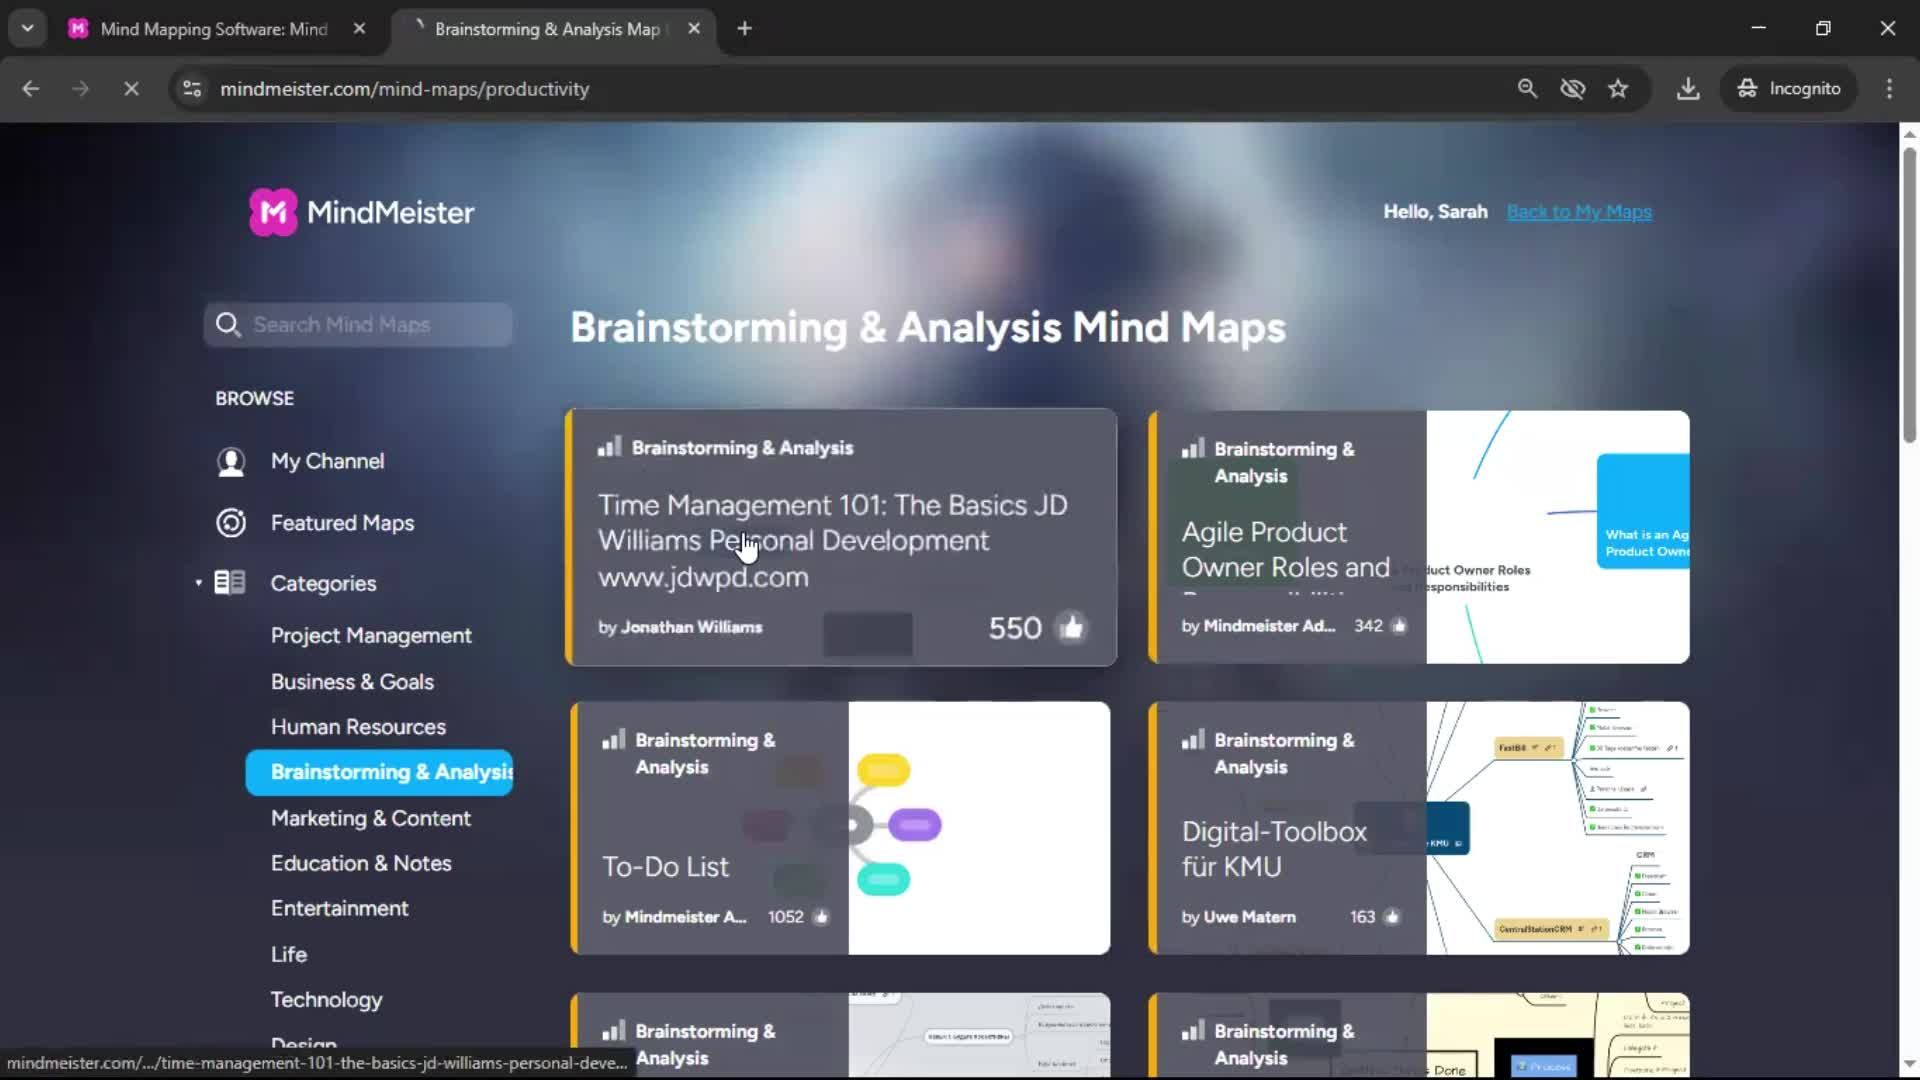Close the Brainstorming & Analysis Map tab
The height and width of the screenshot is (1080, 1920).
(694, 29)
